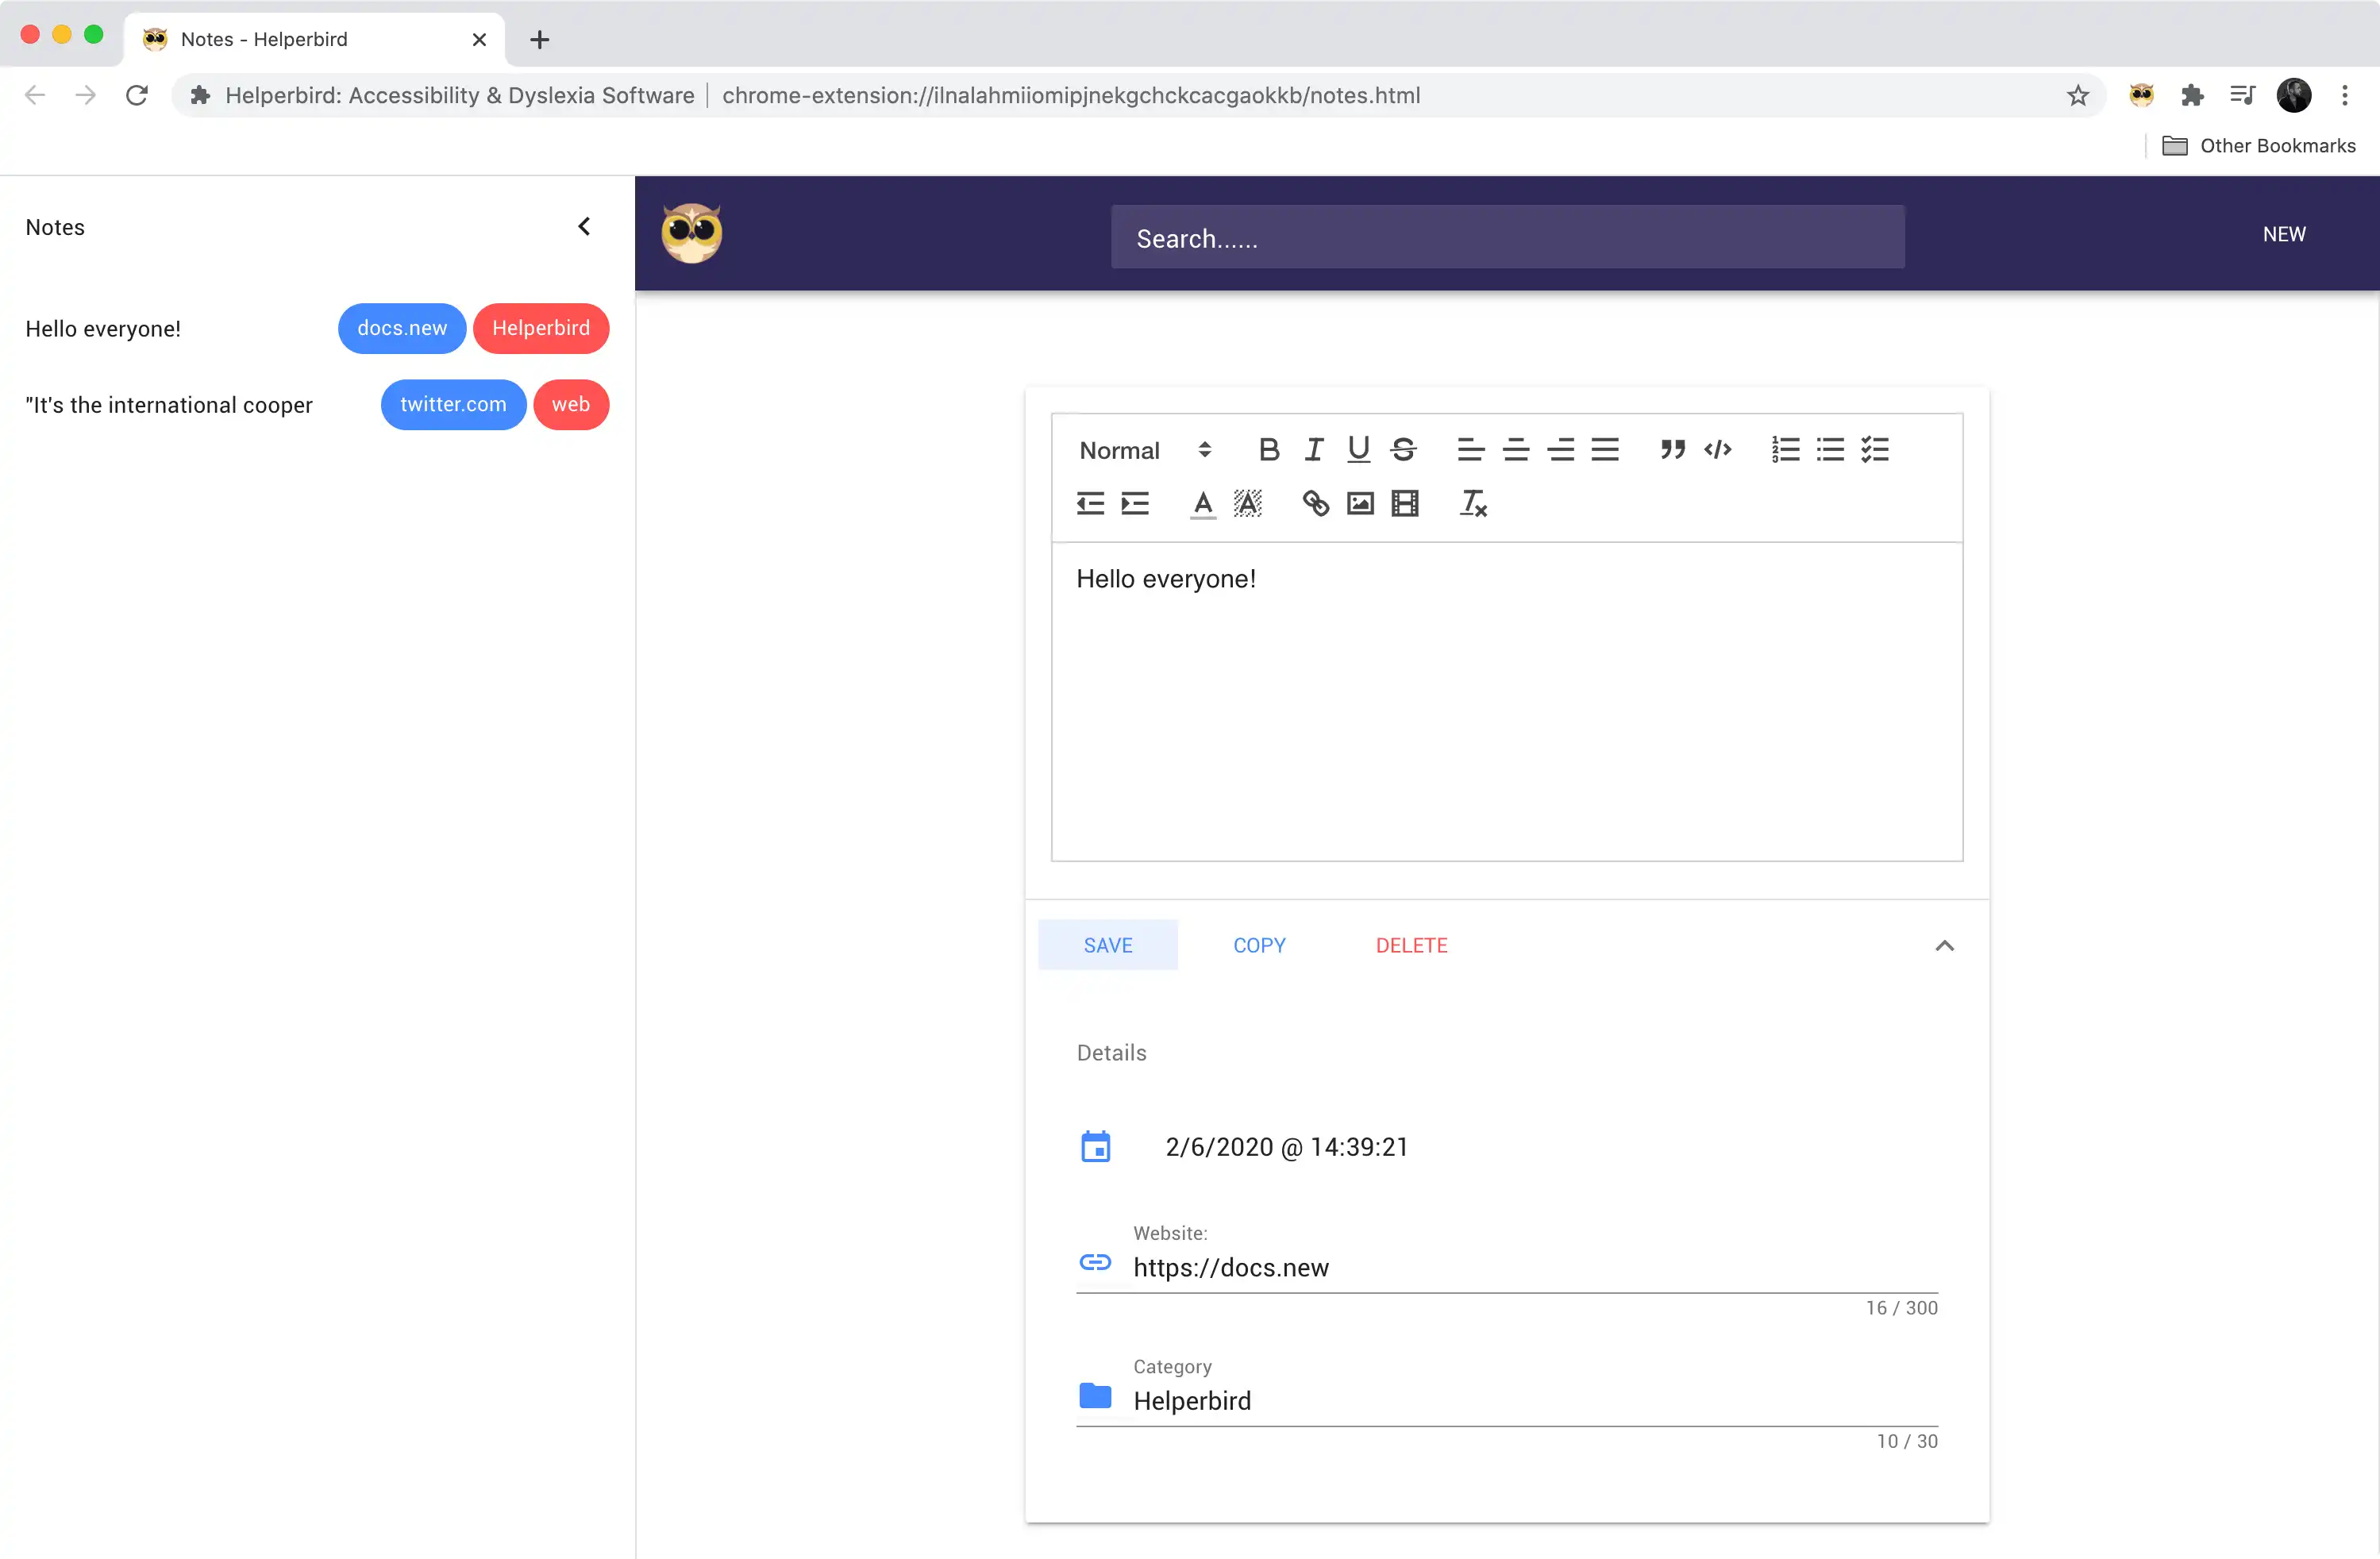Open the Other Bookmarks folder
The width and height of the screenshot is (2380, 1559).
[x=2259, y=146]
